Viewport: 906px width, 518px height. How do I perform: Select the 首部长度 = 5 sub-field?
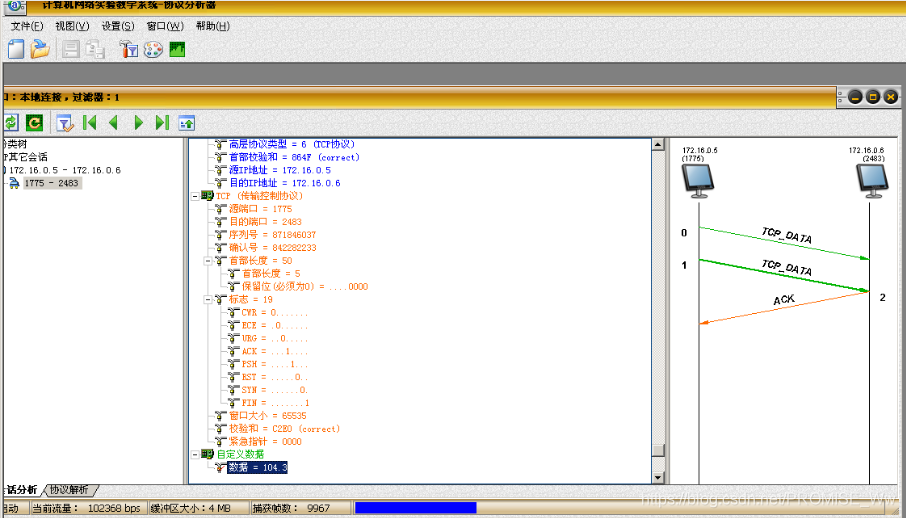click(x=271, y=273)
